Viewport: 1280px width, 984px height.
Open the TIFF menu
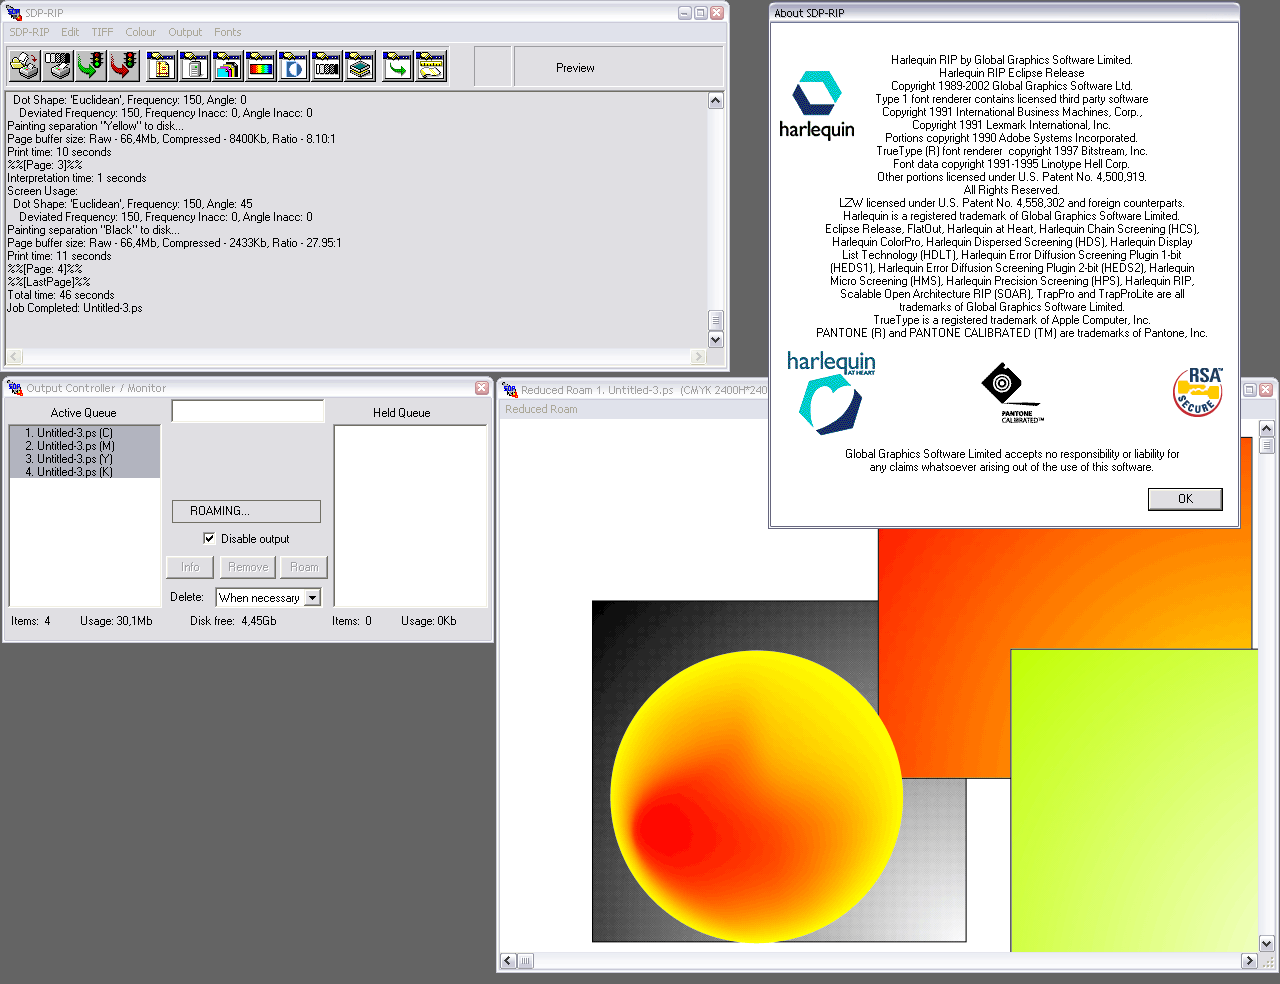[102, 32]
